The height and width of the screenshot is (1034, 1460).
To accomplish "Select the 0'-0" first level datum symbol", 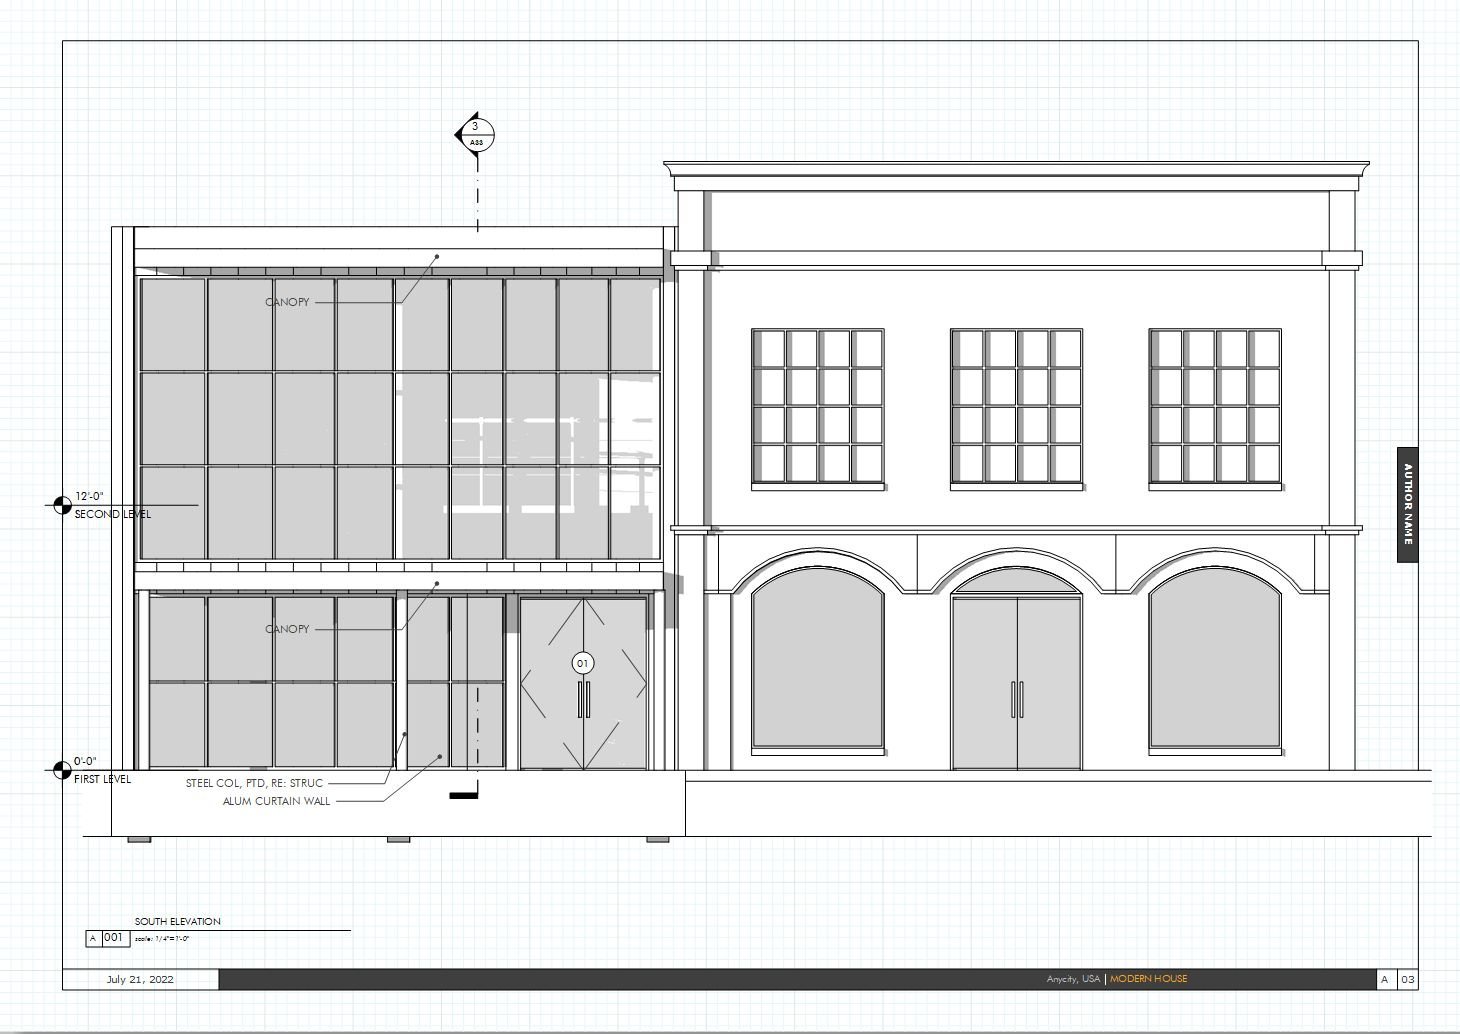I will [62, 770].
